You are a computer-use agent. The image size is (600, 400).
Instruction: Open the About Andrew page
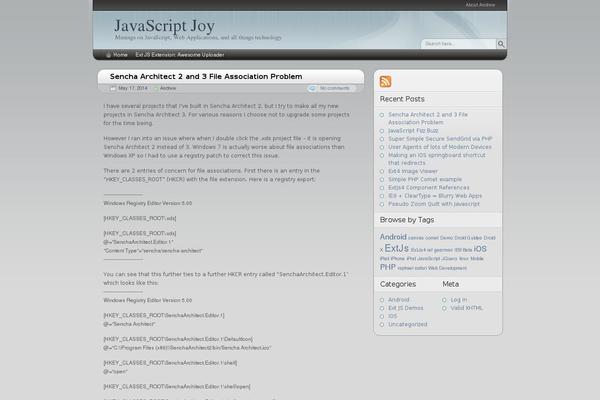480,5
